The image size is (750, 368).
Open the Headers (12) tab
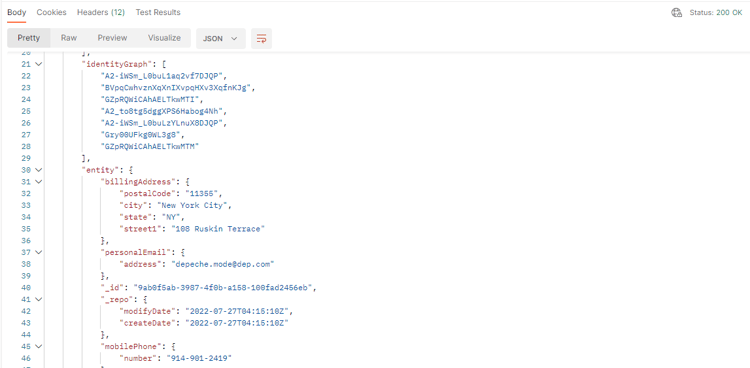[101, 12]
